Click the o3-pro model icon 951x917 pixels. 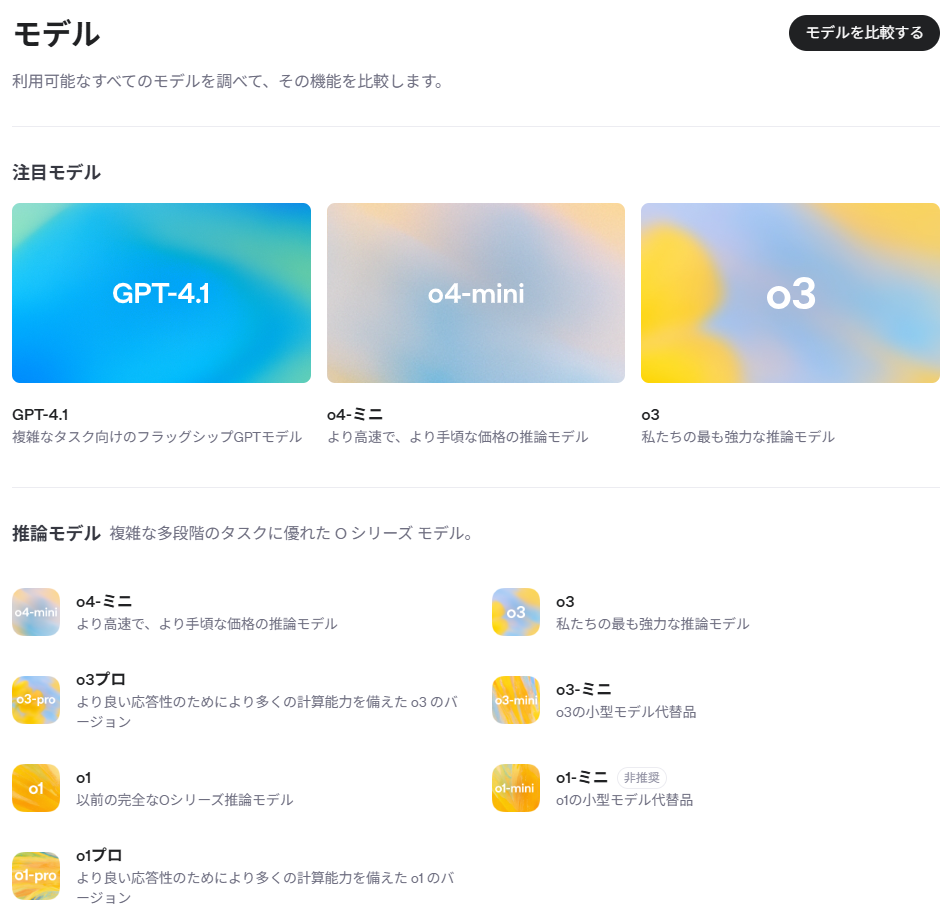click(36, 700)
